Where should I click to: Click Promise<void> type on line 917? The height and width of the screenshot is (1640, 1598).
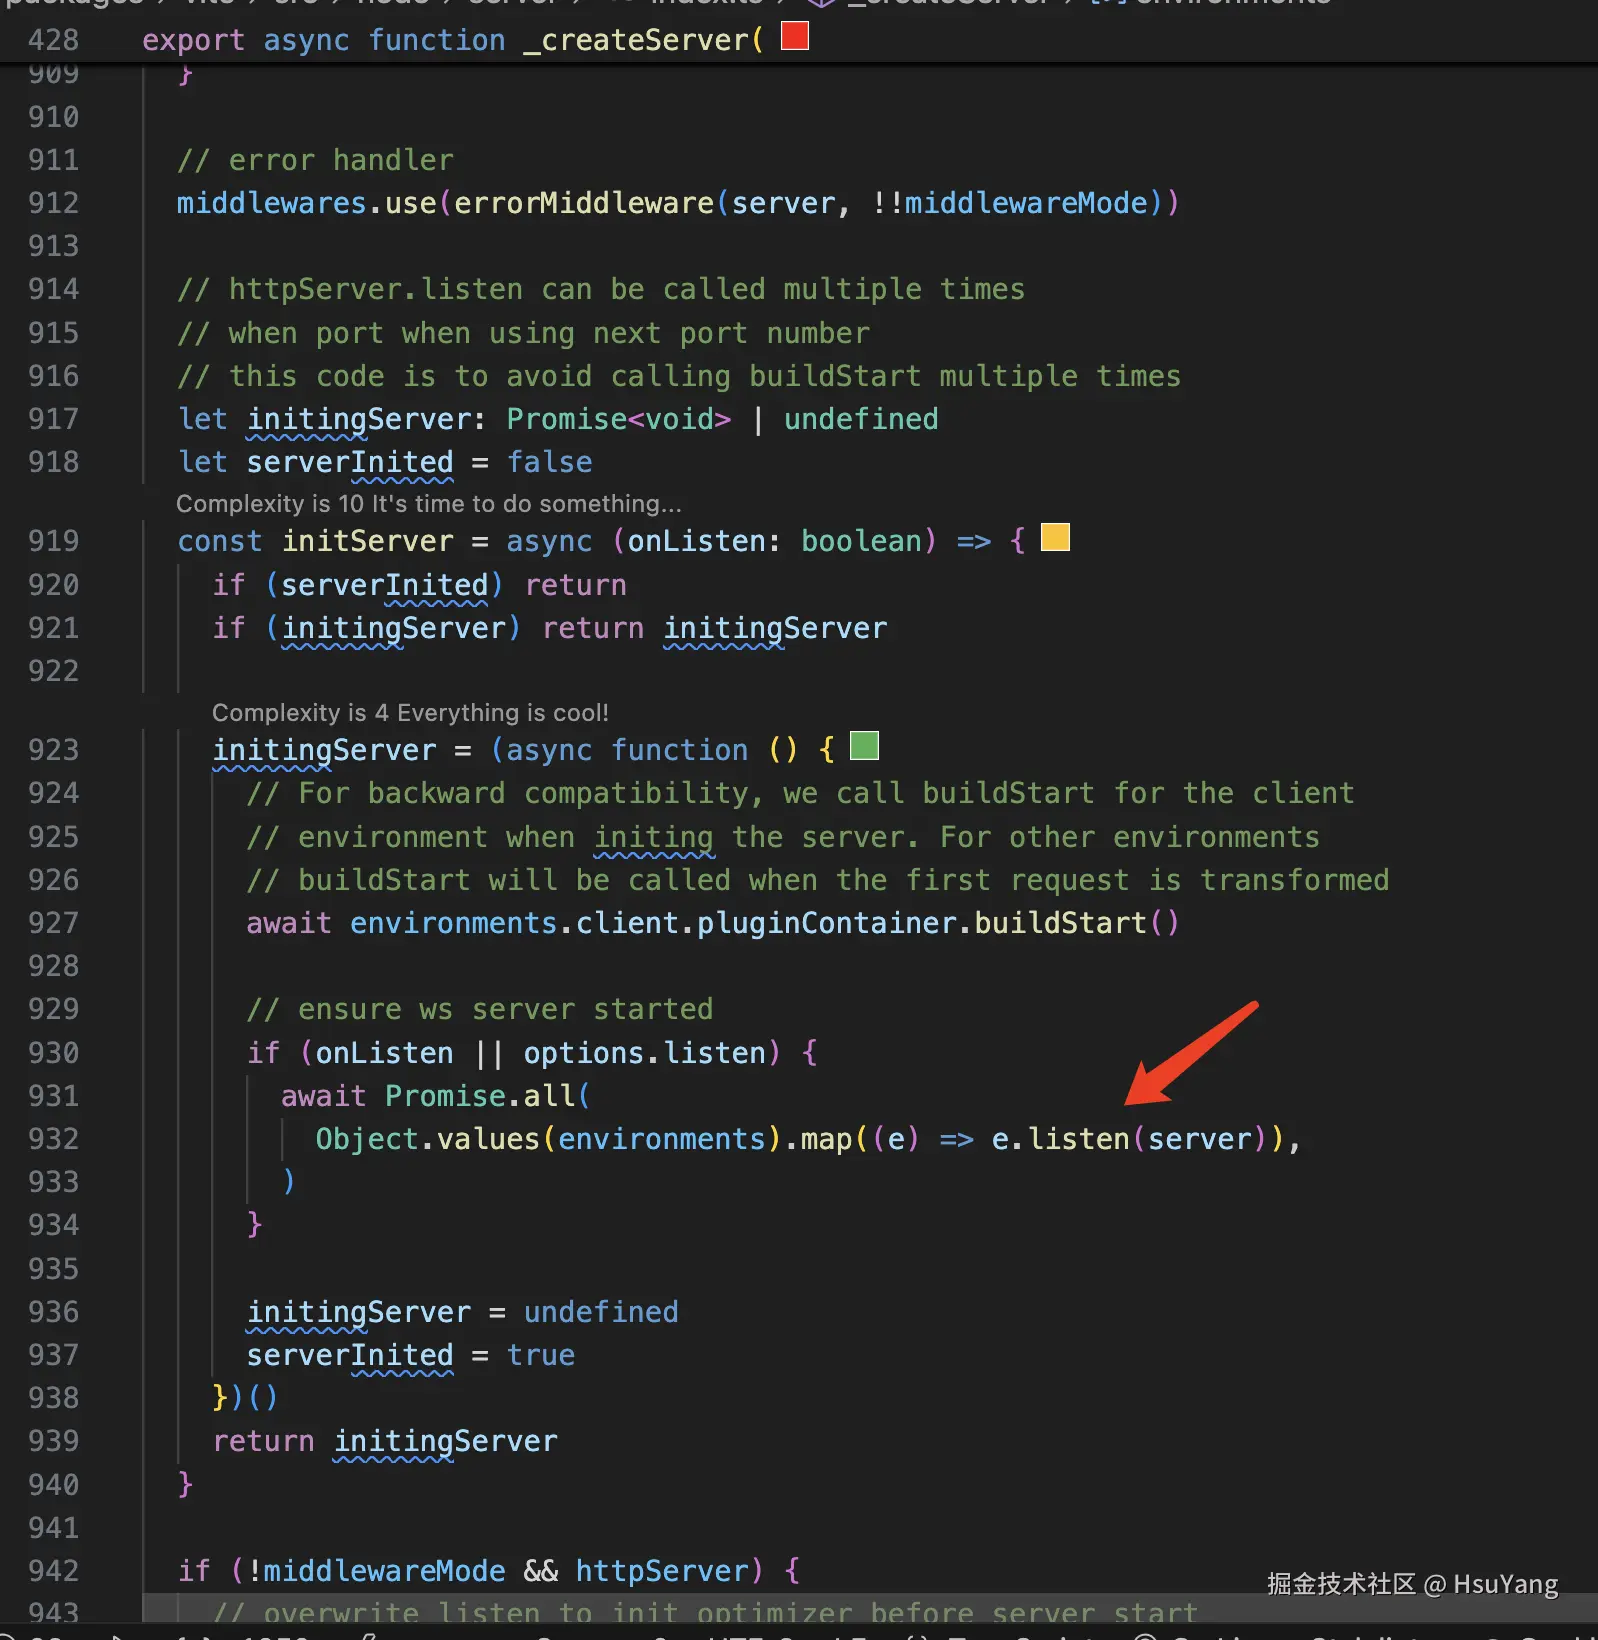click(x=618, y=419)
